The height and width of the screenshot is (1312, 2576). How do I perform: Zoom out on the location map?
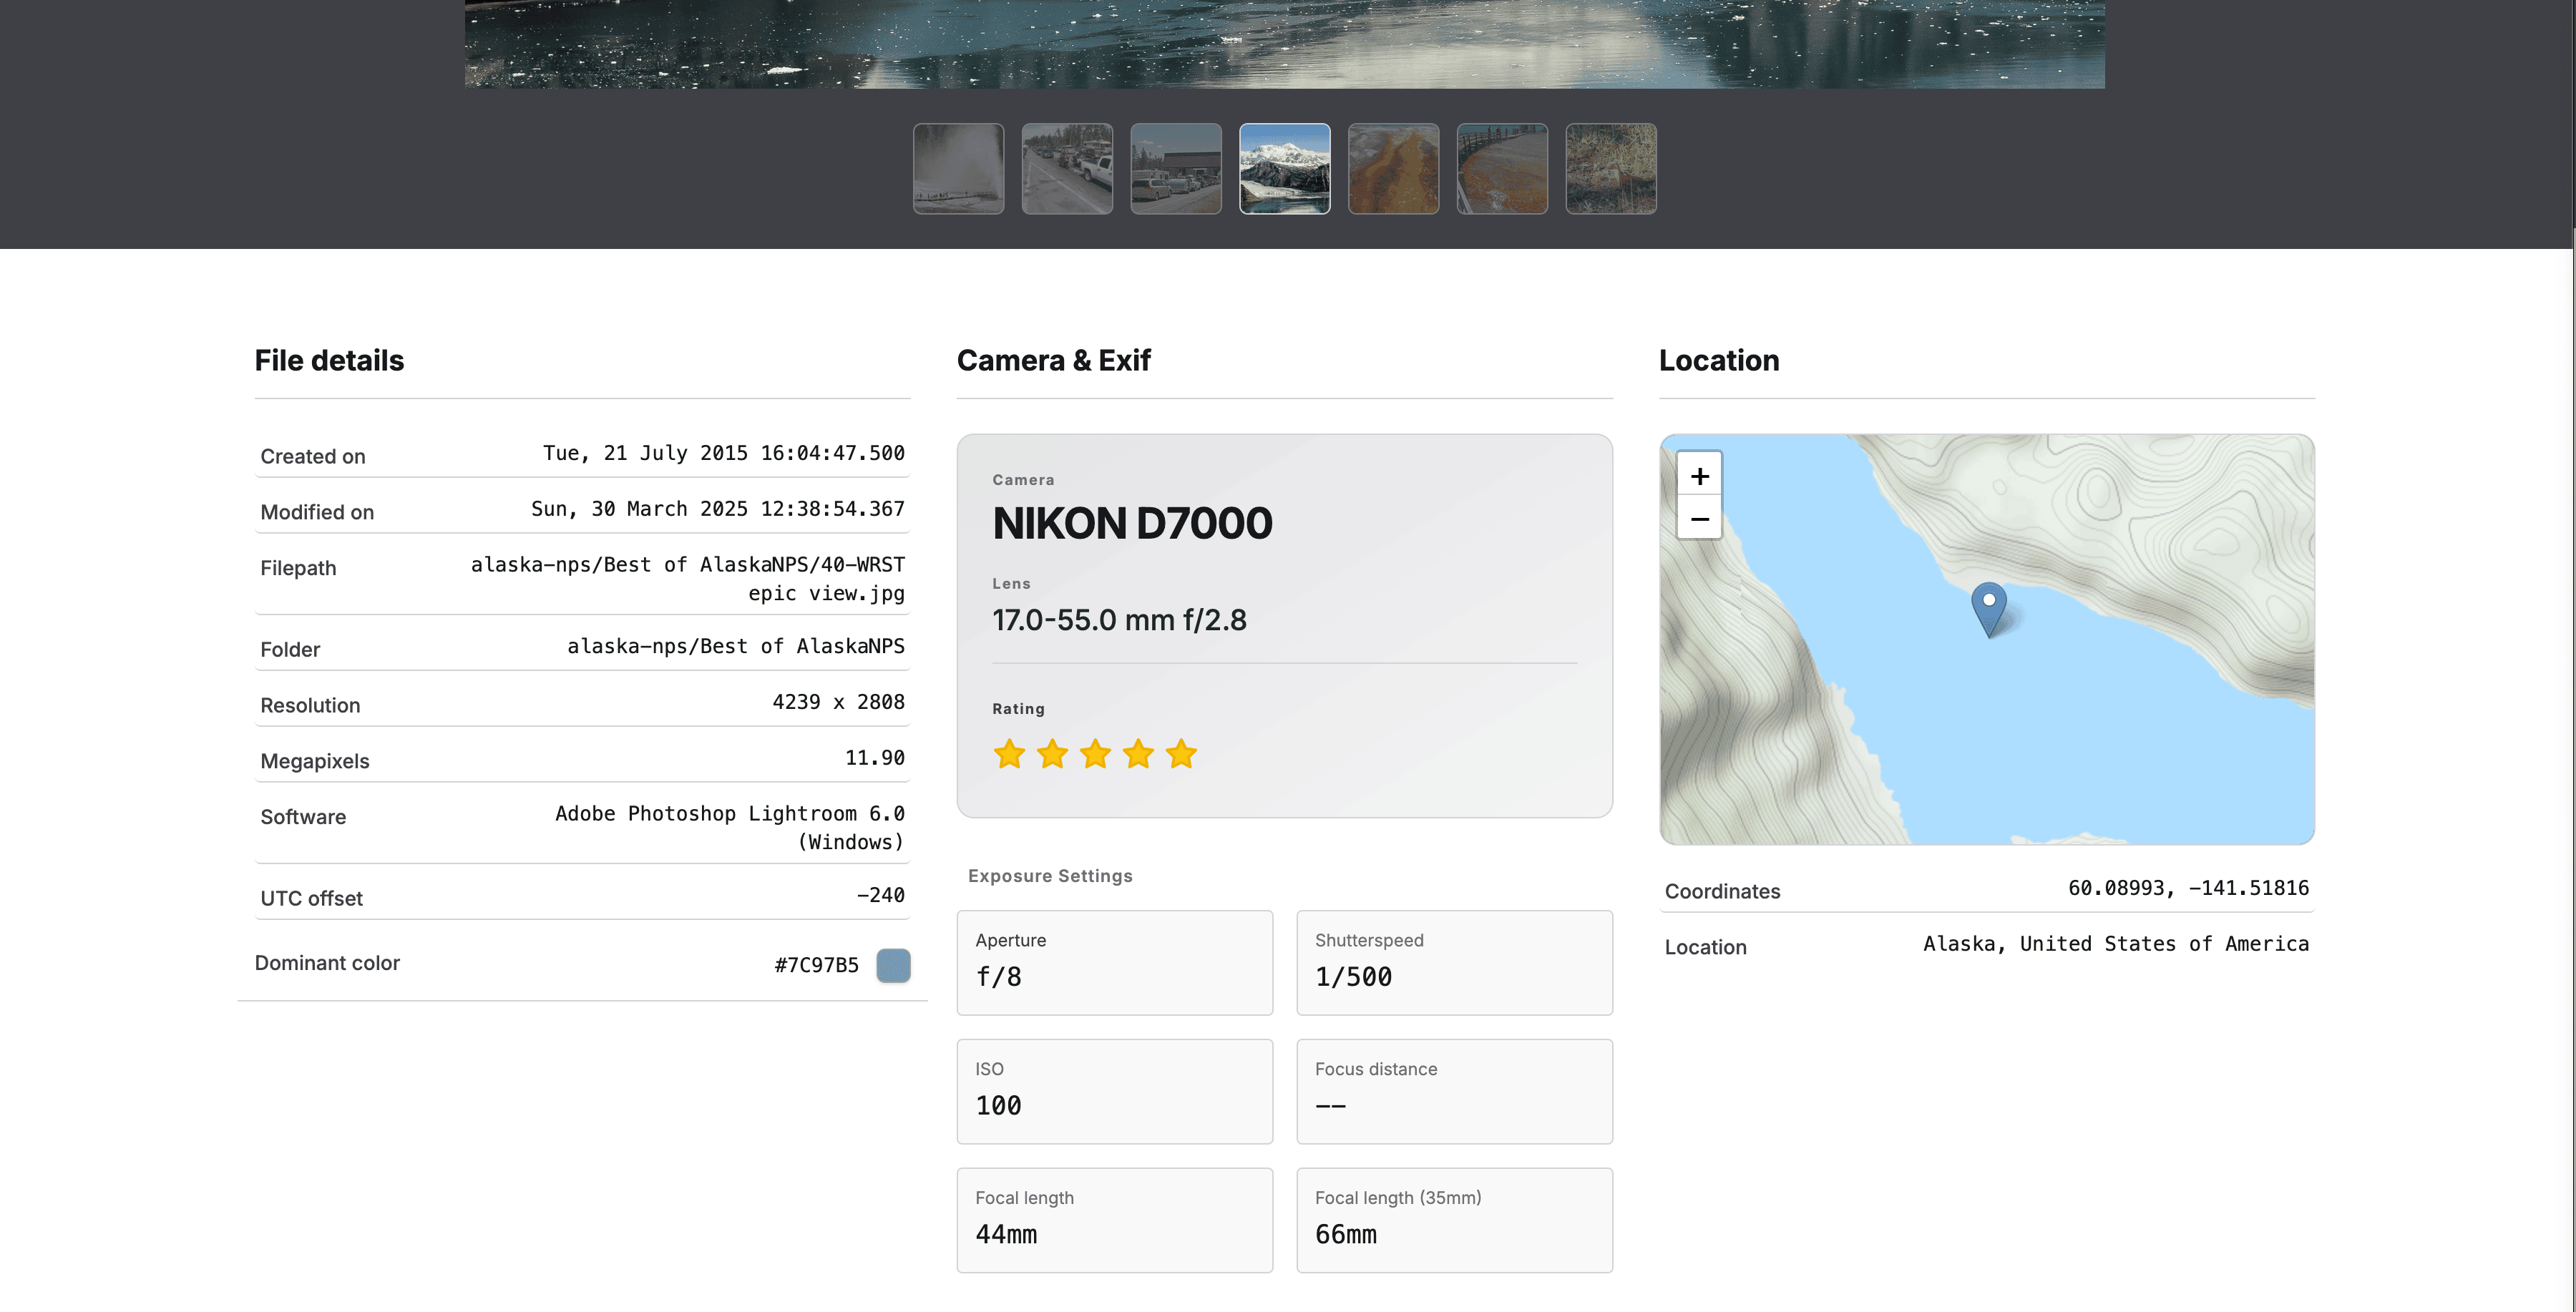coord(1699,519)
